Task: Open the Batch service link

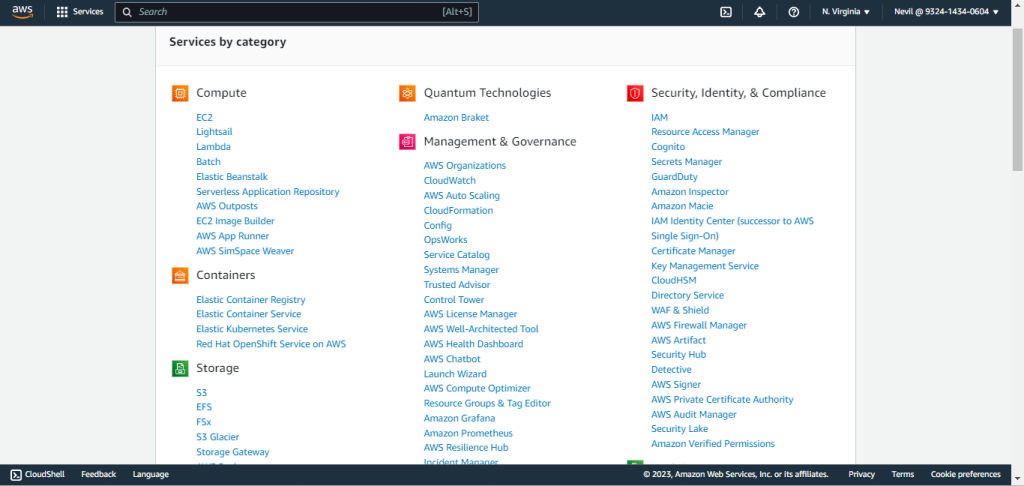Action: pos(208,162)
